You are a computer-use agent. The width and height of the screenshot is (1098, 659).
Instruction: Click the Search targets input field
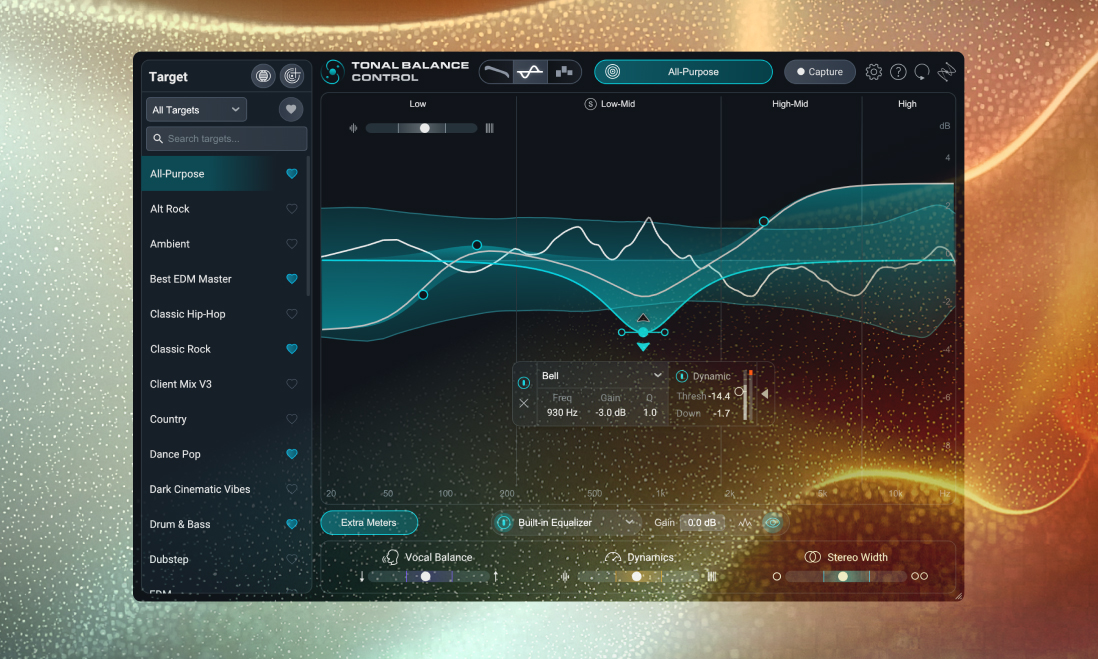point(226,138)
